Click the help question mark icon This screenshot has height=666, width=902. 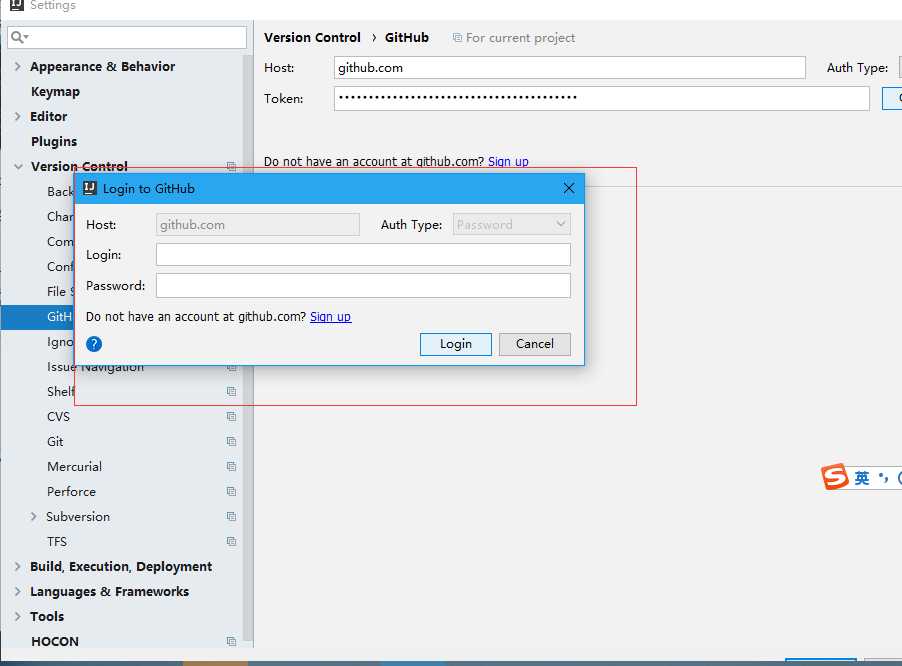click(x=94, y=344)
